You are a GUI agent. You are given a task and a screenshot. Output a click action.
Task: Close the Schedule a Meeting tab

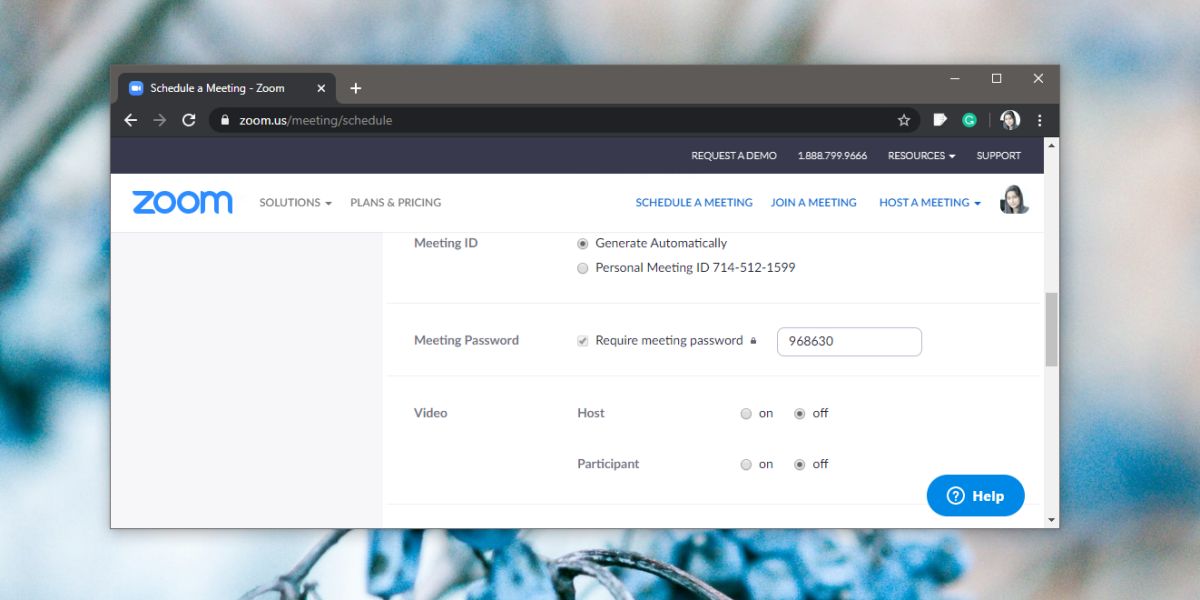[321, 88]
